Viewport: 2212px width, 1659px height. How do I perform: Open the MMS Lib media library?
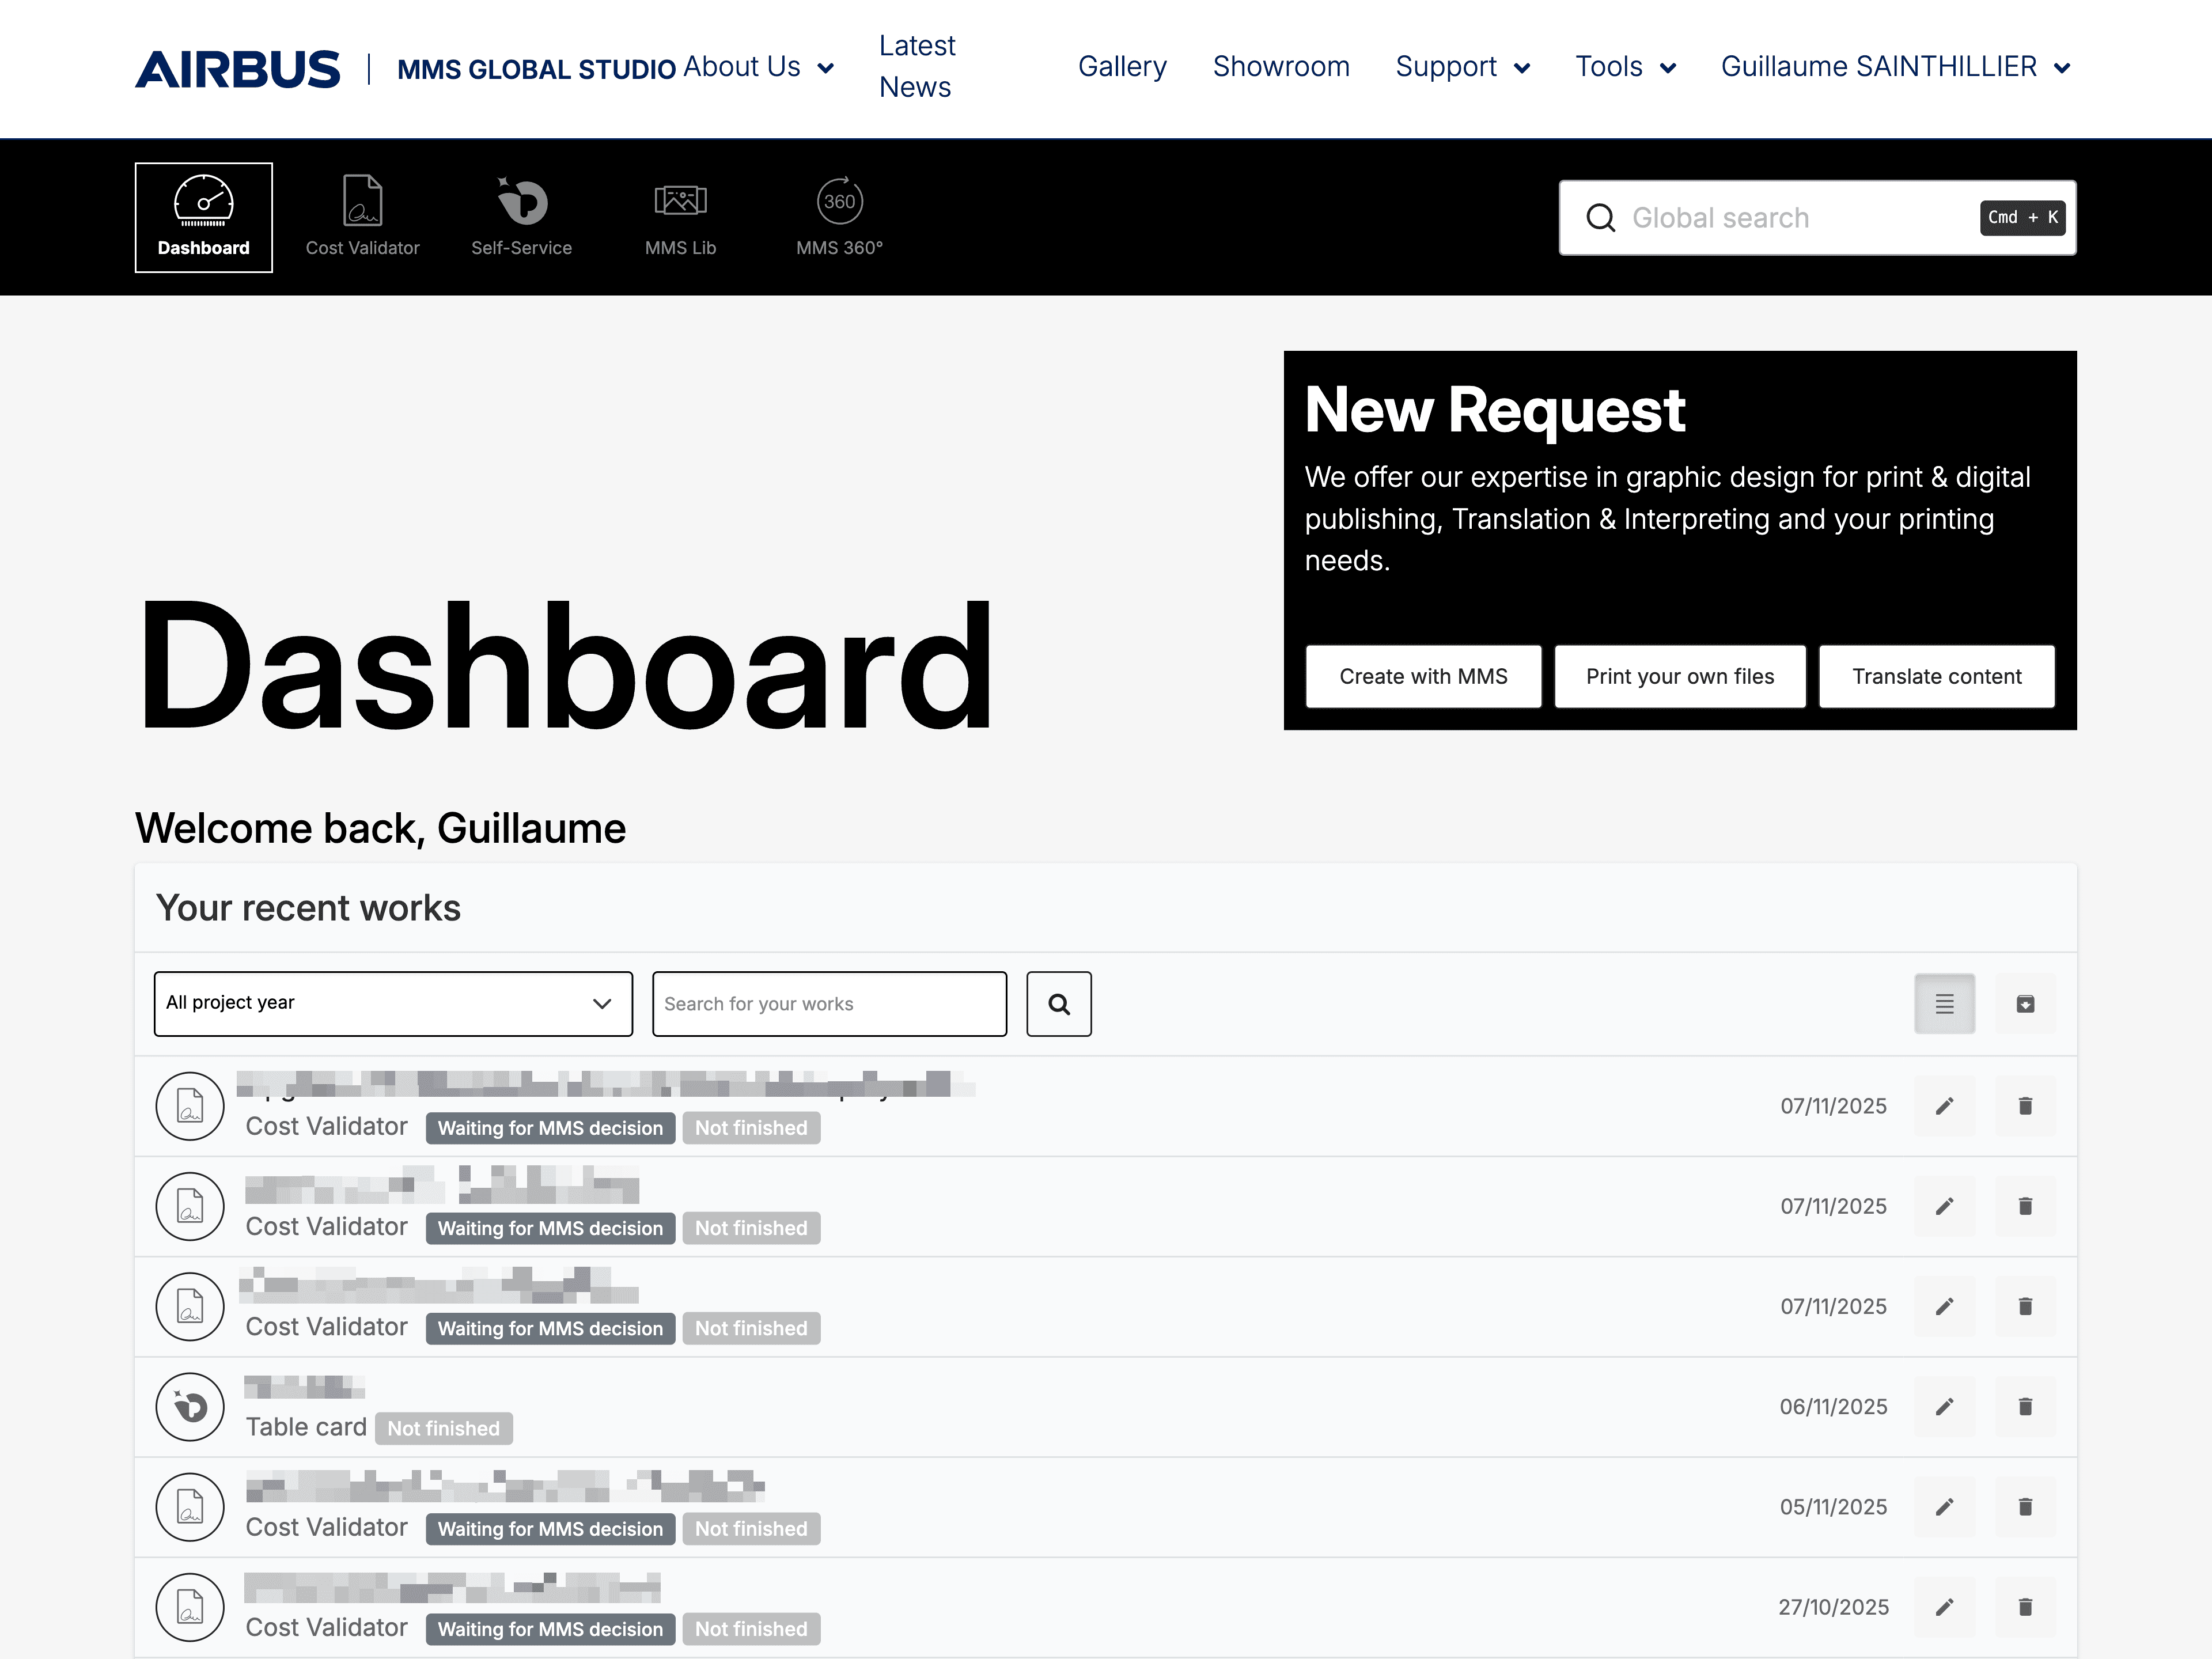[679, 215]
